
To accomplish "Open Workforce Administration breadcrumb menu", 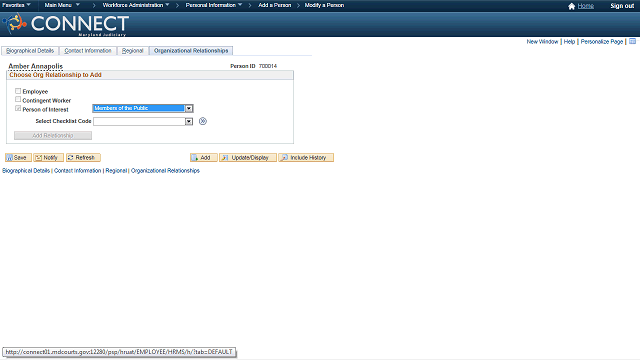I will pyautogui.click(x=136, y=5).
